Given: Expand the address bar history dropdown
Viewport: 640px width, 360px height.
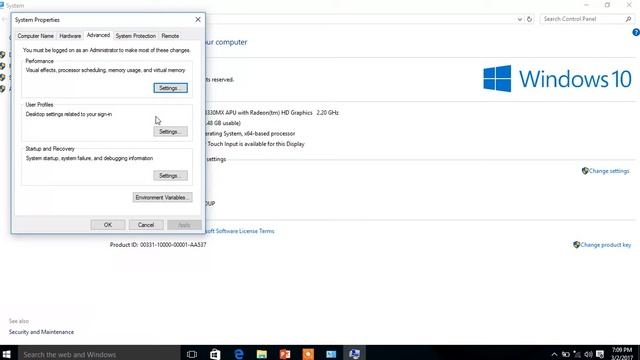Looking at the screenshot, I should point(520,19).
